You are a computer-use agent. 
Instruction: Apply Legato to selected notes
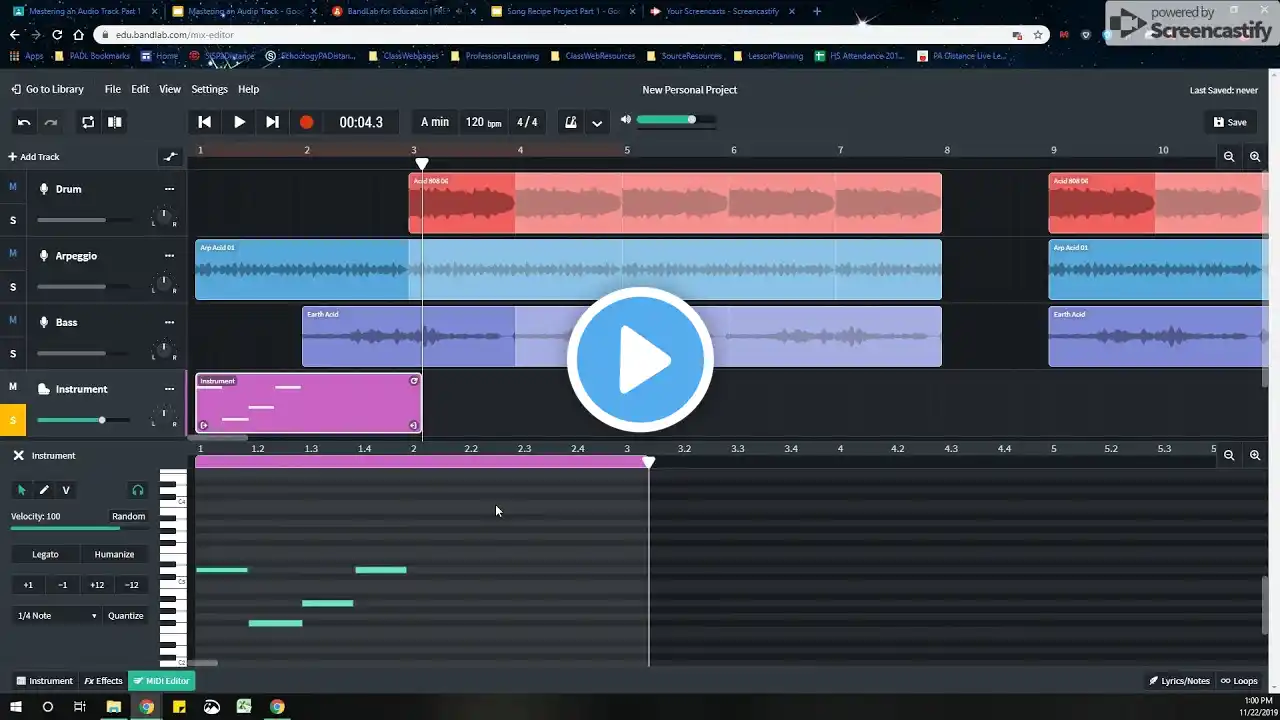(45, 554)
